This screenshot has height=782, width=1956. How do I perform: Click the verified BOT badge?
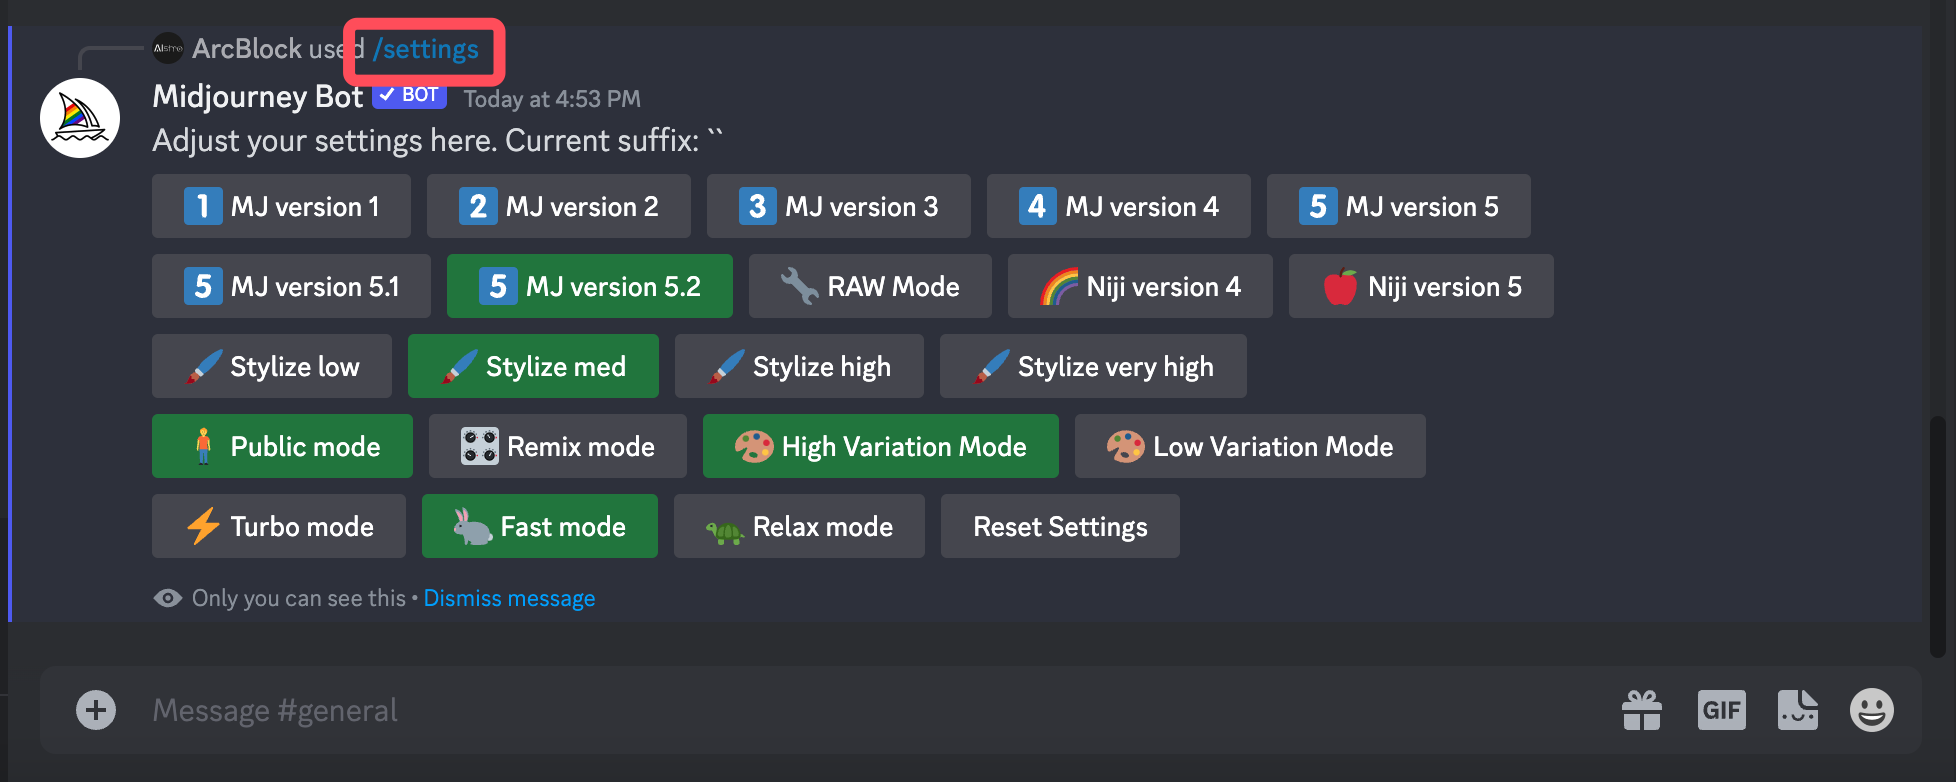click(x=409, y=95)
